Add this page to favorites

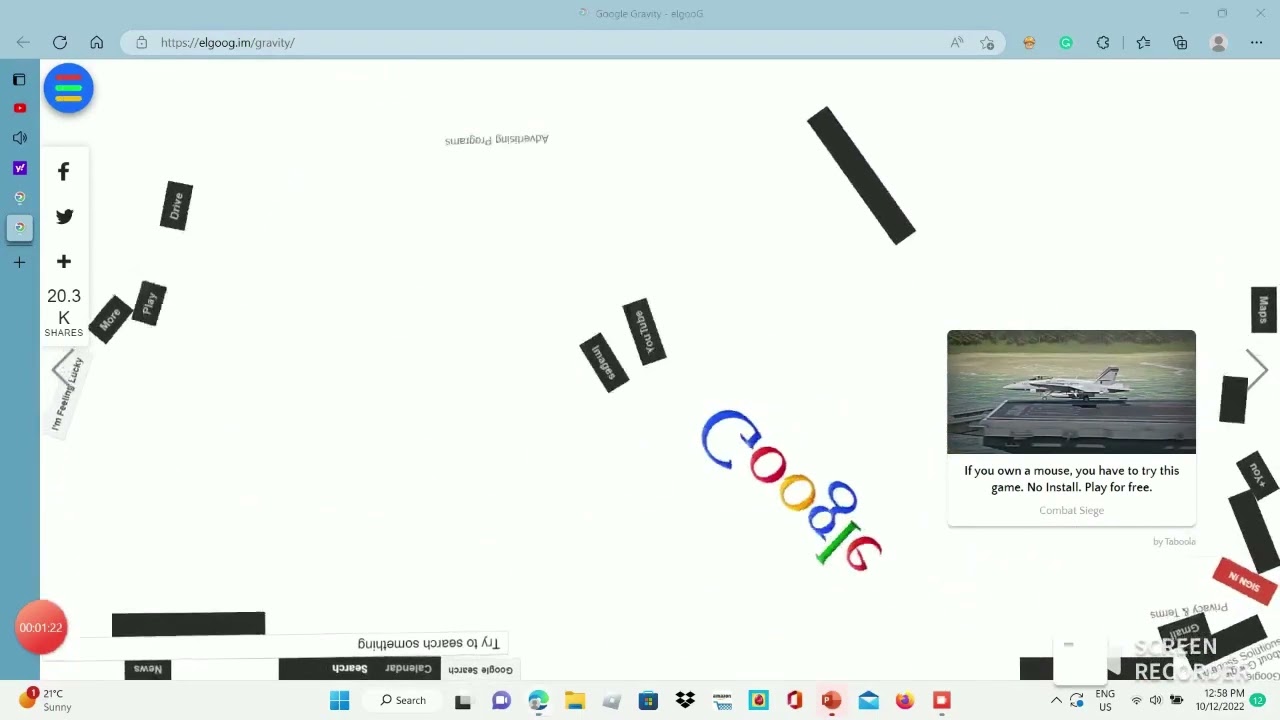tap(987, 43)
